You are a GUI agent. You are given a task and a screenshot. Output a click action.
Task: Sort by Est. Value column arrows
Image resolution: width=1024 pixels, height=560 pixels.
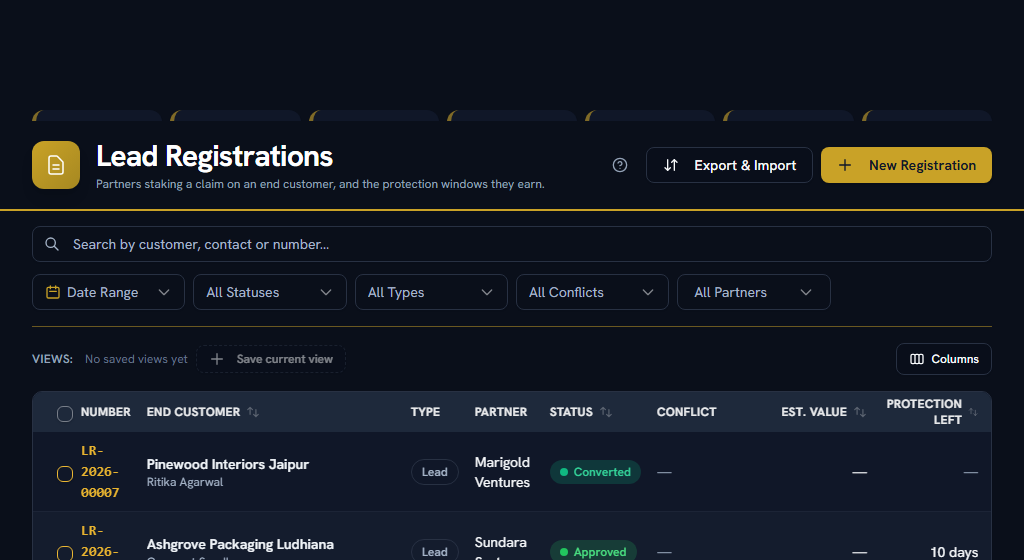(859, 412)
